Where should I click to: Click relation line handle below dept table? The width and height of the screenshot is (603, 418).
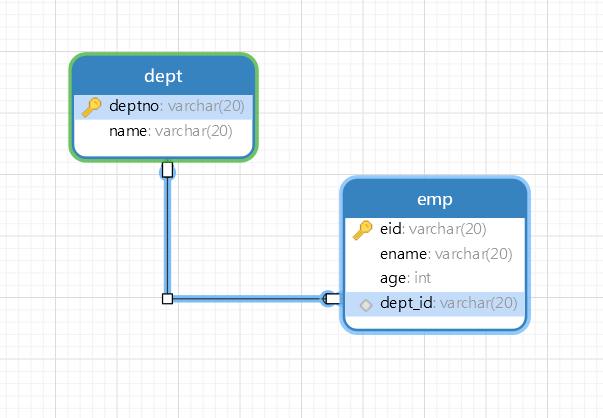coord(167,170)
